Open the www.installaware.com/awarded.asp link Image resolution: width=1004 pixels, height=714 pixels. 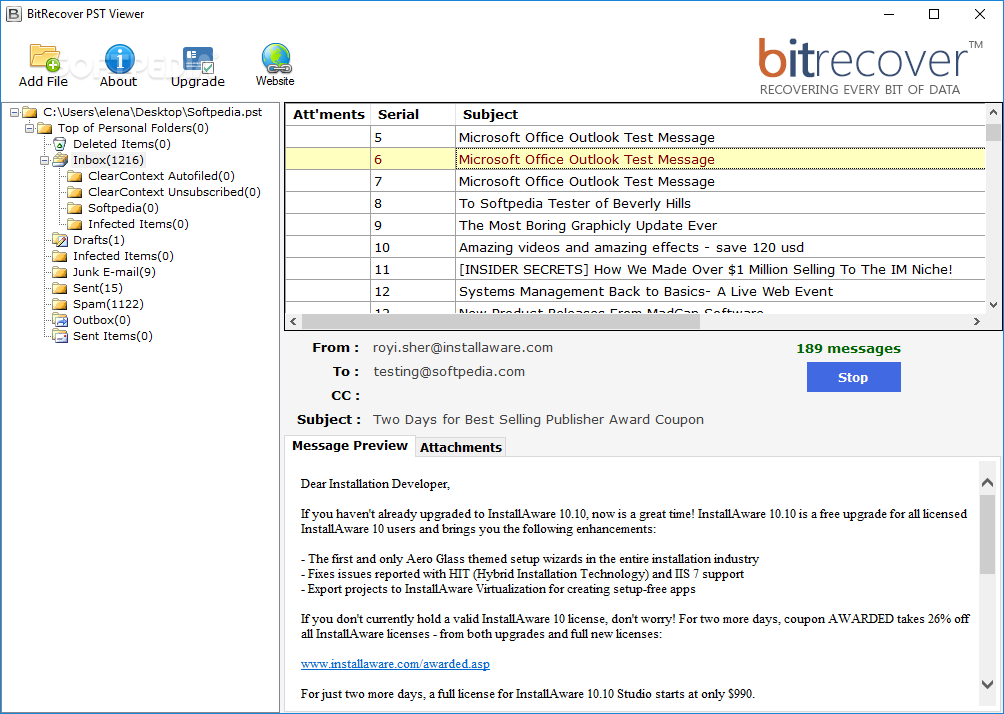(x=395, y=664)
